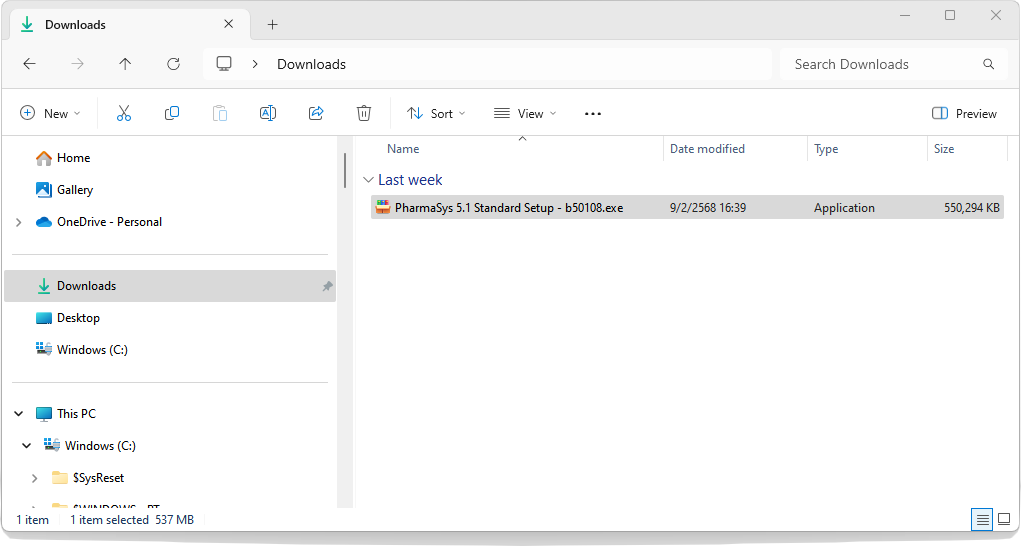1021x546 pixels.
Task: Collapse the Last week group
Action: tap(368, 180)
